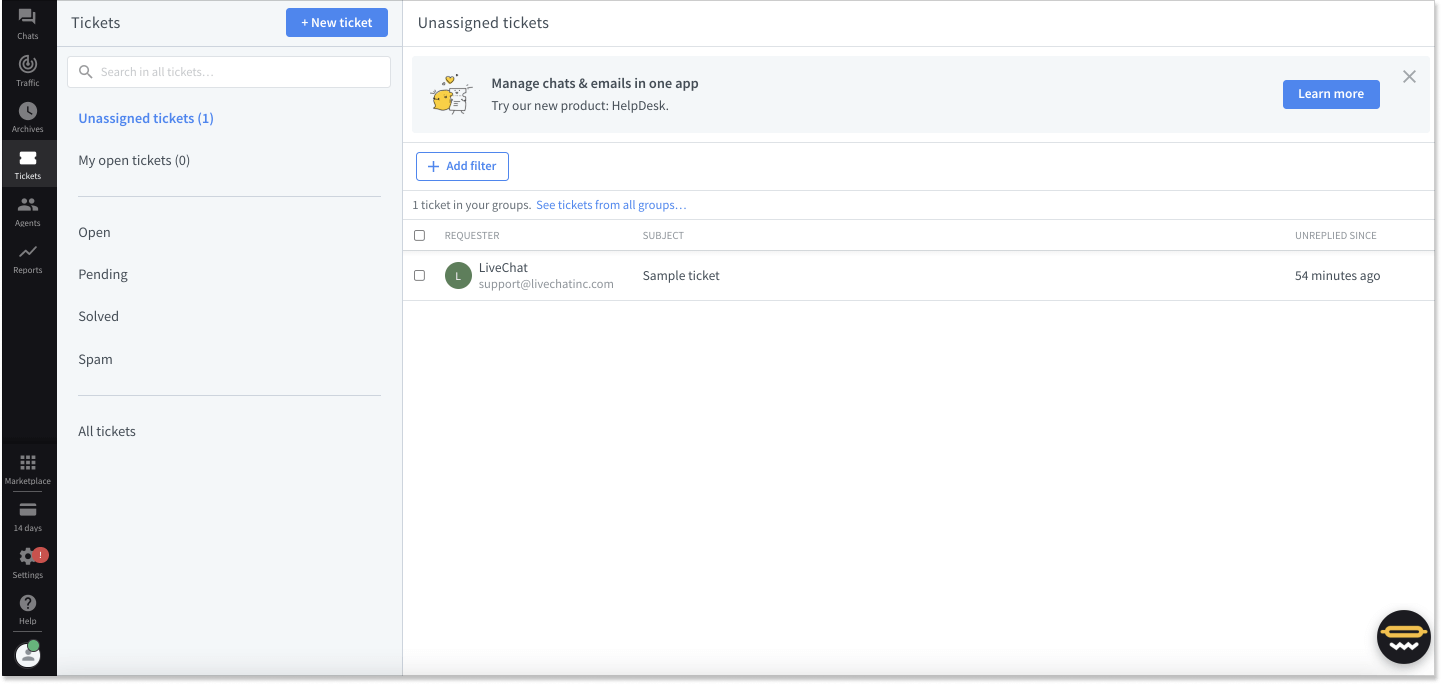Show All tickets list

tap(107, 431)
